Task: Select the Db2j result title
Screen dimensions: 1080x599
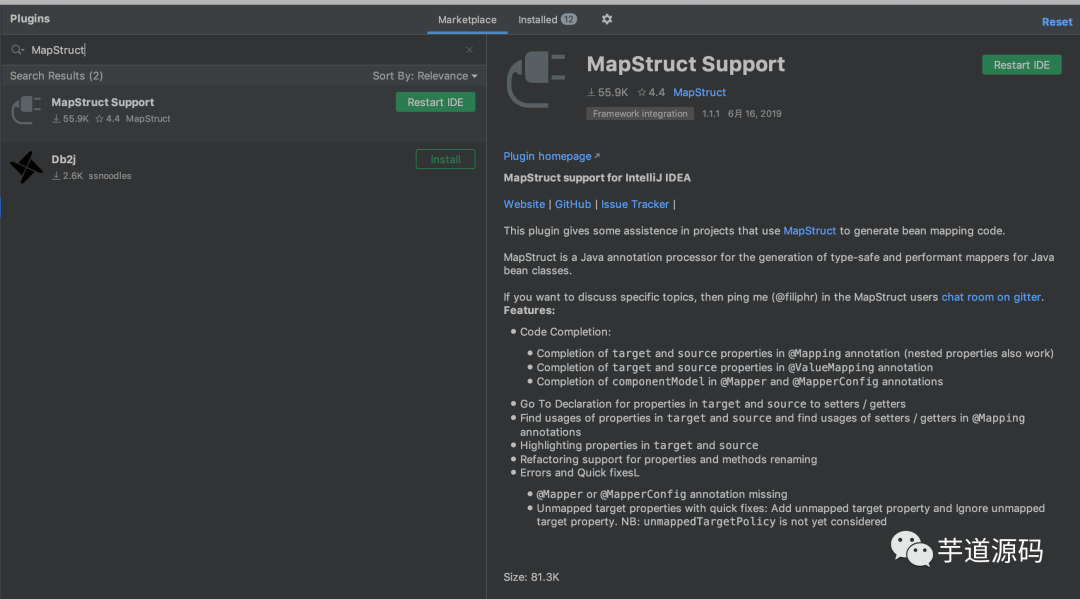Action: 63,159
